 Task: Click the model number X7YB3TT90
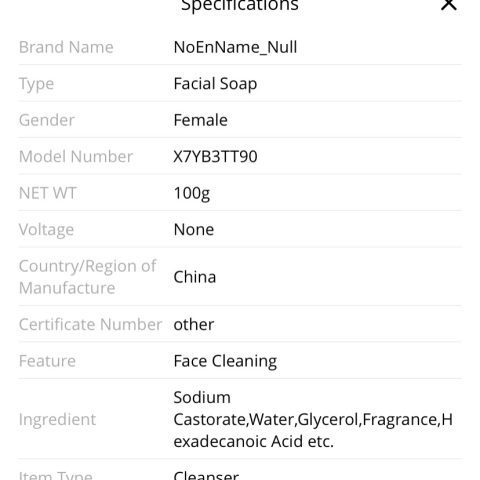click(x=216, y=156)
